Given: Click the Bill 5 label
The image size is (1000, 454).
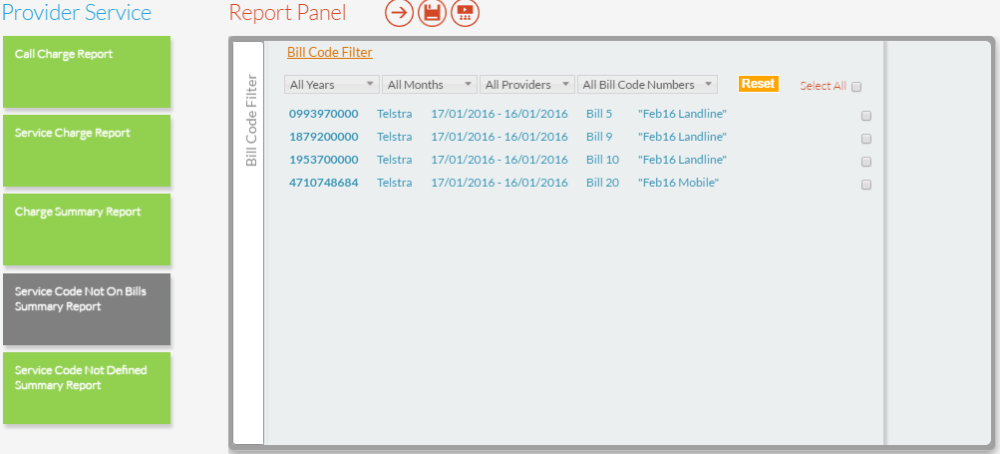Looking at the screenshot, I should [x=599, y=114].
